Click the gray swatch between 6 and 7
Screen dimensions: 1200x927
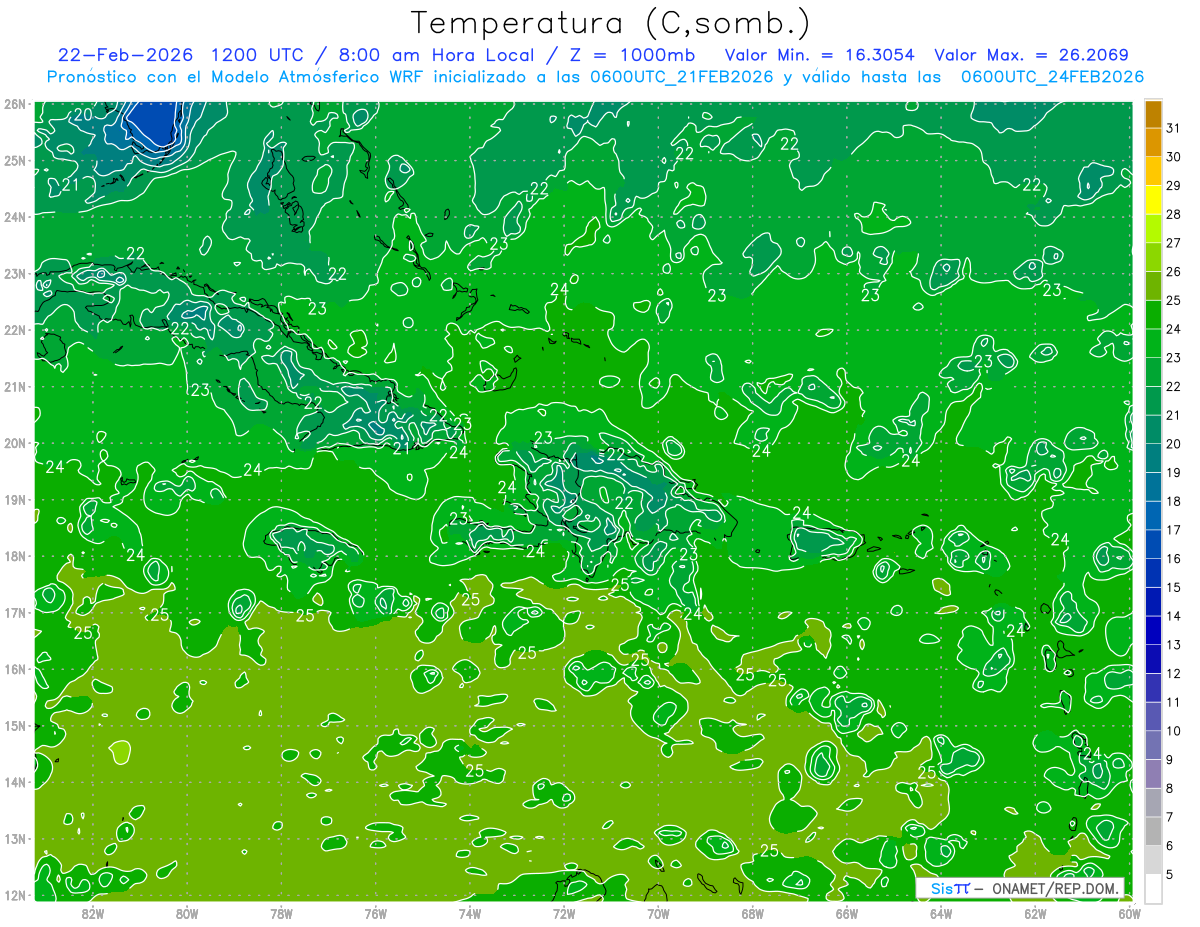click(x=1153, y=831)
